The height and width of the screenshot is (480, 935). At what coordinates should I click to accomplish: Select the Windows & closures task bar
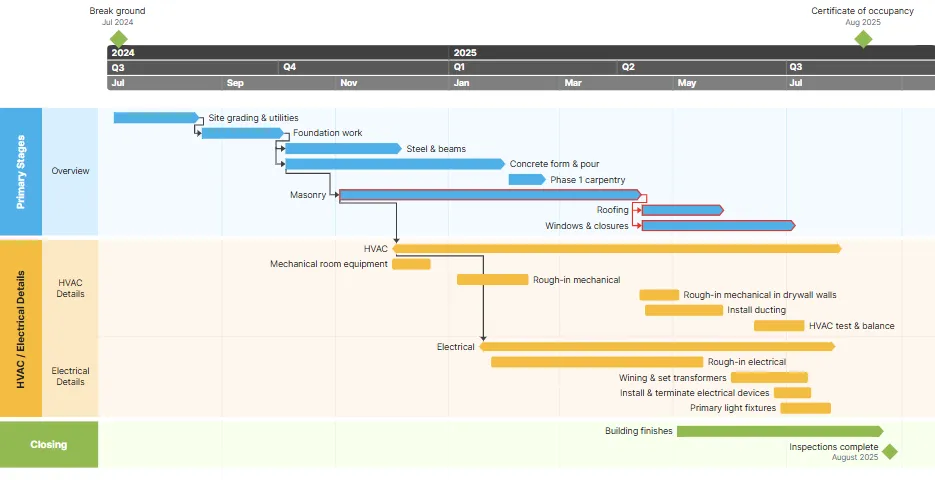[x=719, y=225]
